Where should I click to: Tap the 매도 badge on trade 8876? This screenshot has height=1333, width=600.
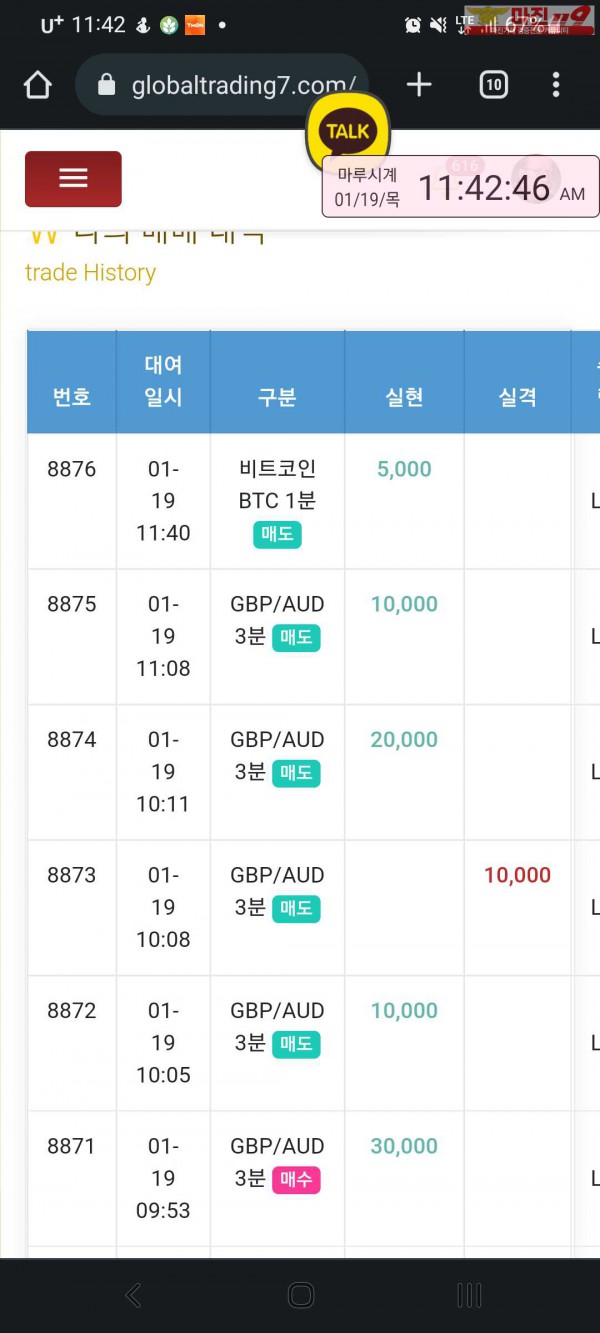click(277, 534)
